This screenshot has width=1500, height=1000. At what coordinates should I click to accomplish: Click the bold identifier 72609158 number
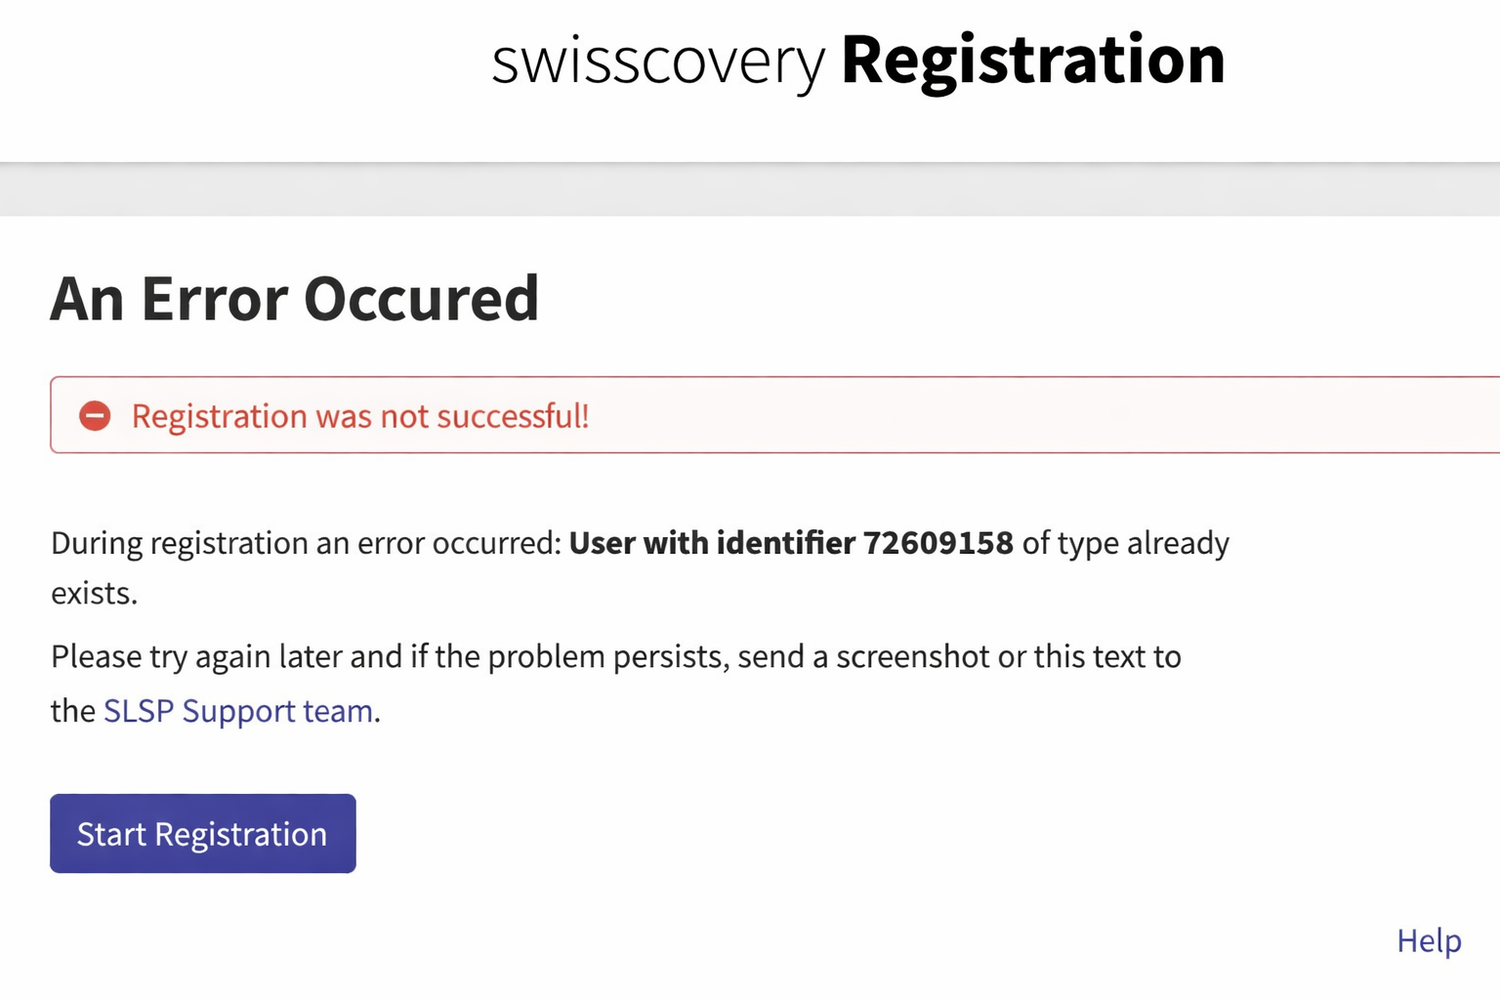tap(938, 543)
